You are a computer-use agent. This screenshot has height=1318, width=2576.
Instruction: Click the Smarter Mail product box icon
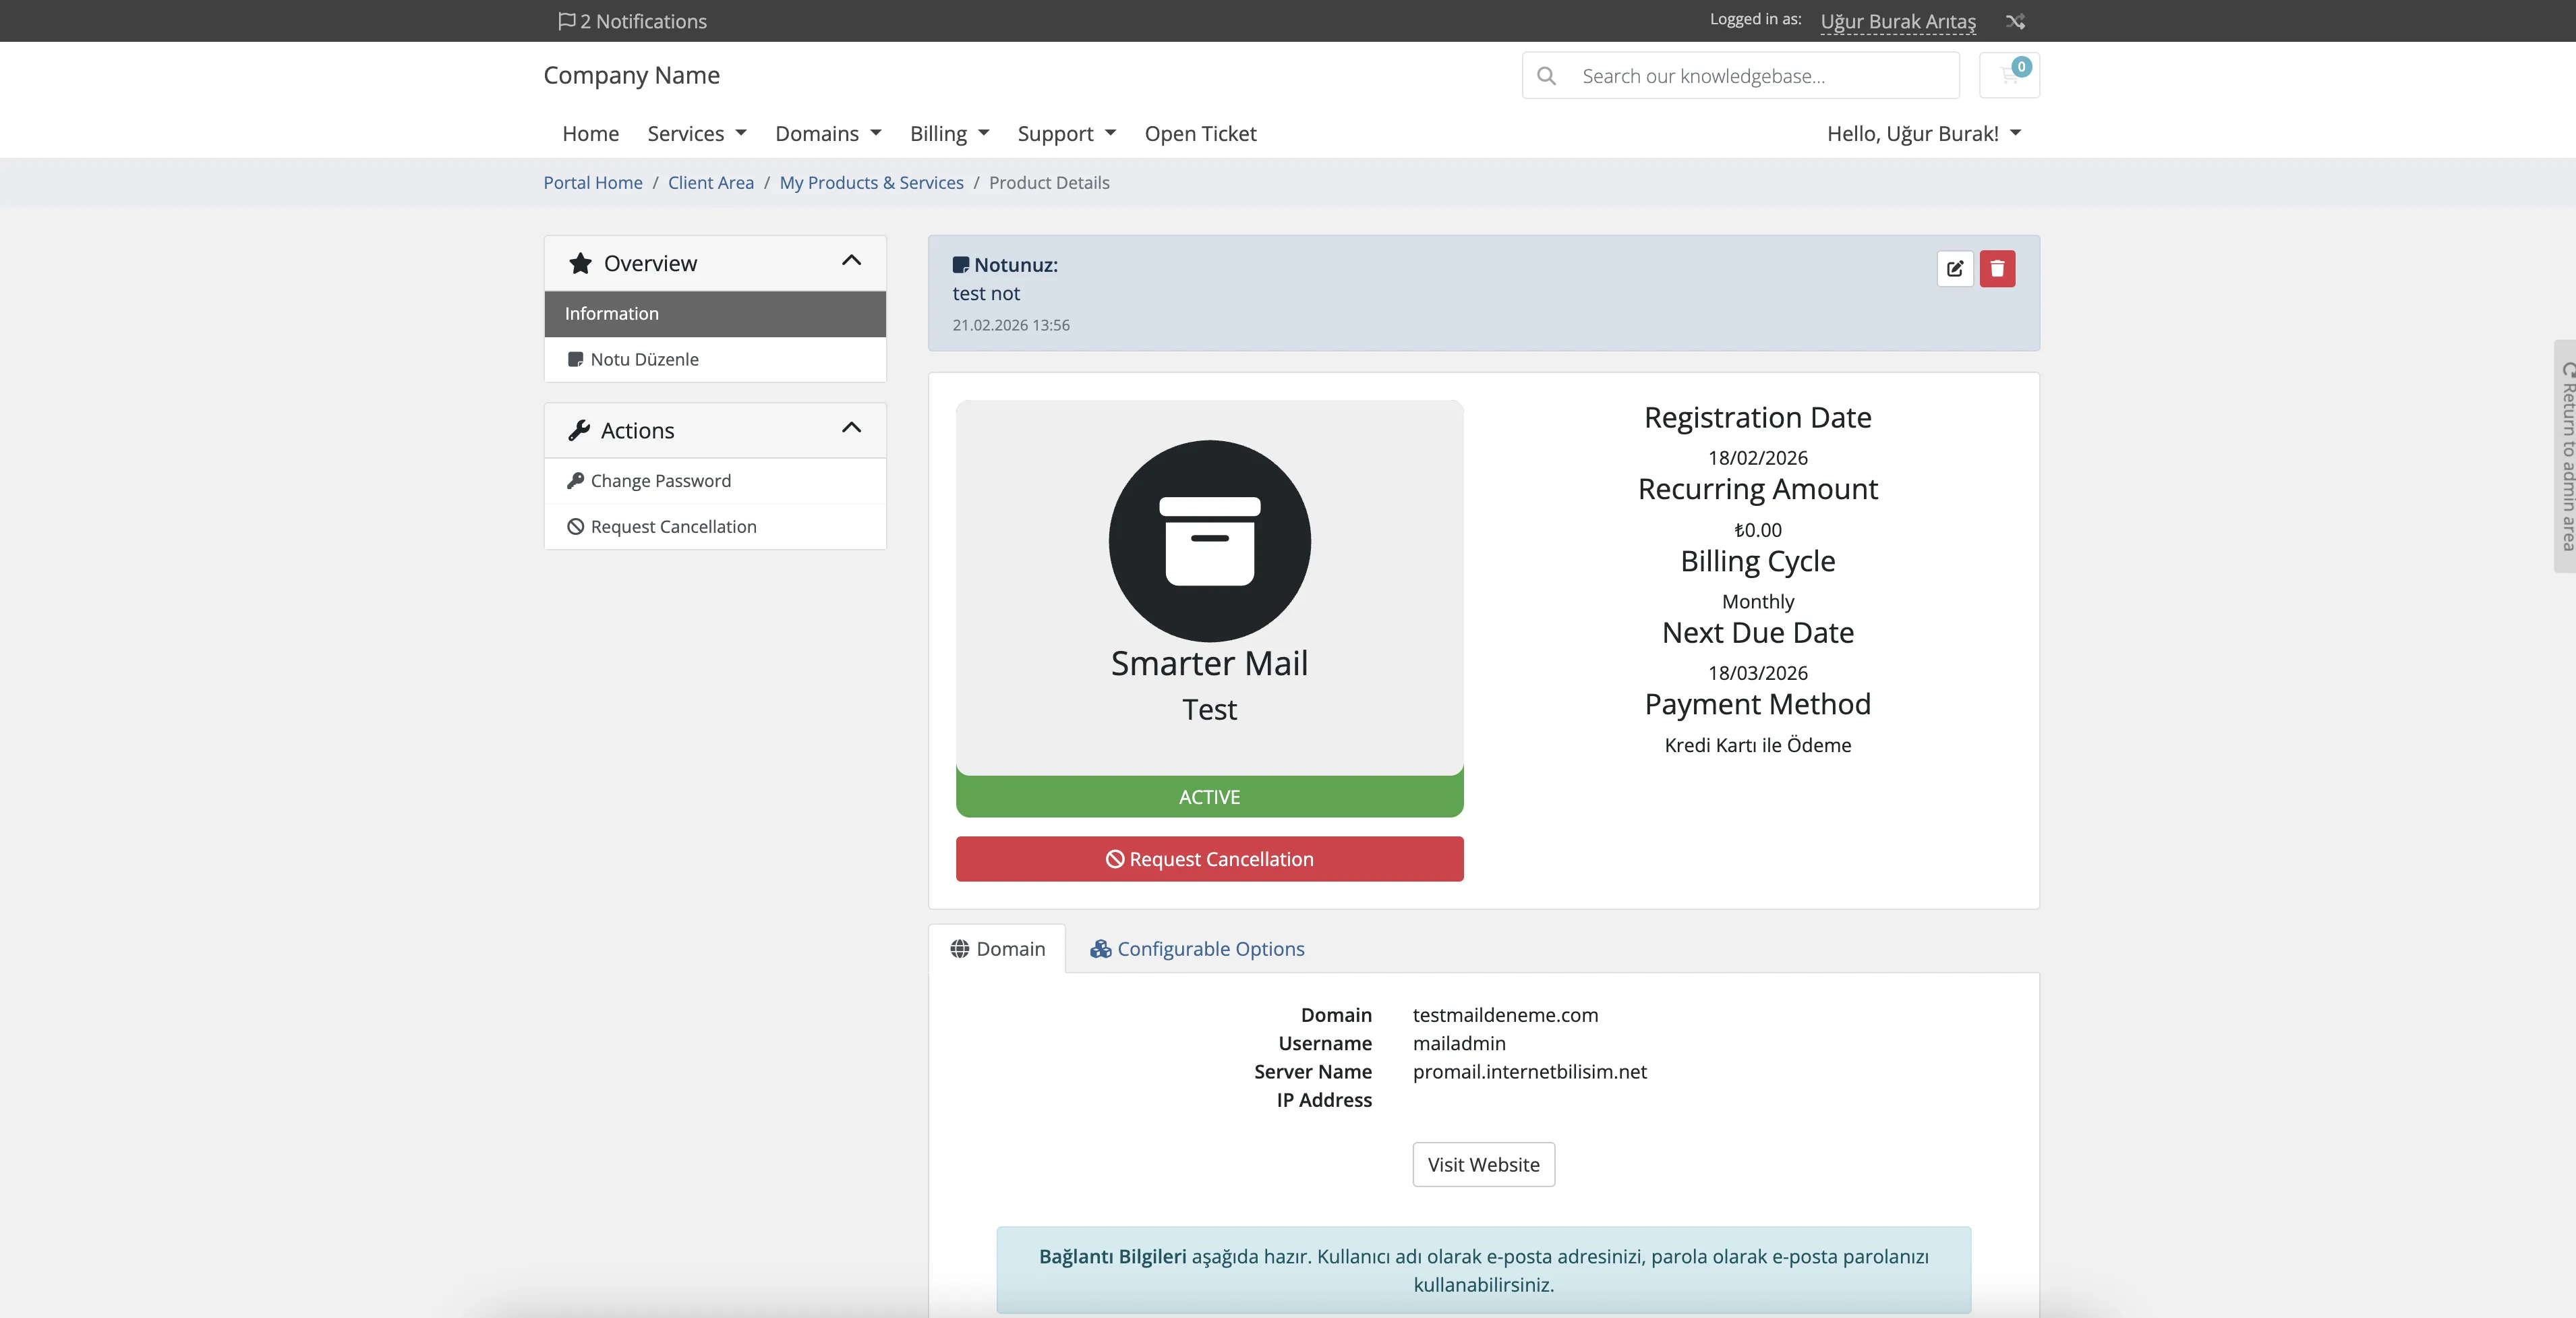[1209, 541]
